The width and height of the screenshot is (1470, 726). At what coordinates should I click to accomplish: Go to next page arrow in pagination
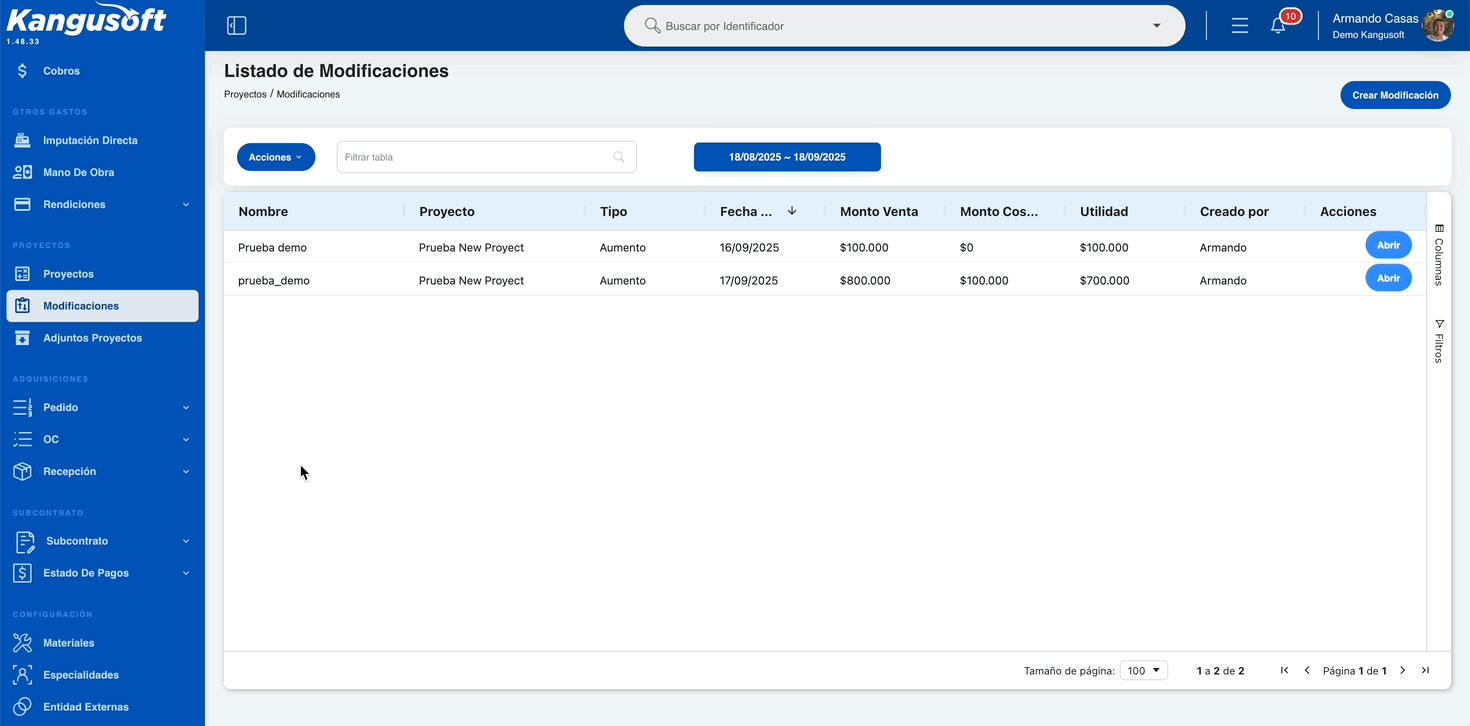point(1403,670)
